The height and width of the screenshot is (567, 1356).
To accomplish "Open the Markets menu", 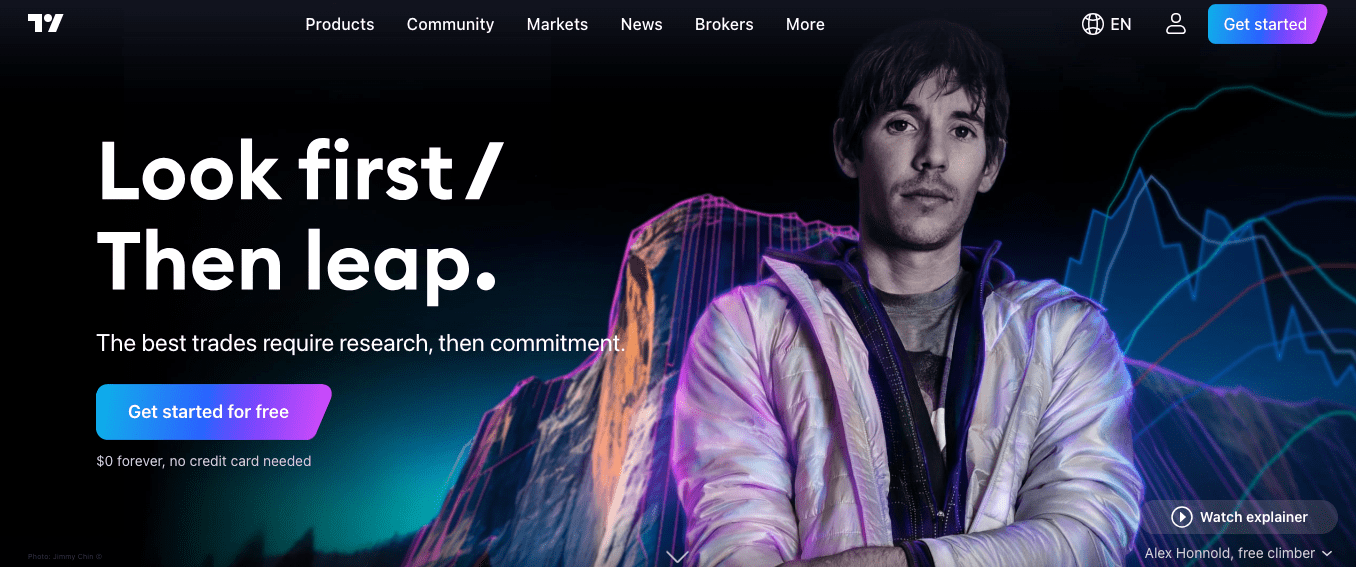I will pos(557,24).
